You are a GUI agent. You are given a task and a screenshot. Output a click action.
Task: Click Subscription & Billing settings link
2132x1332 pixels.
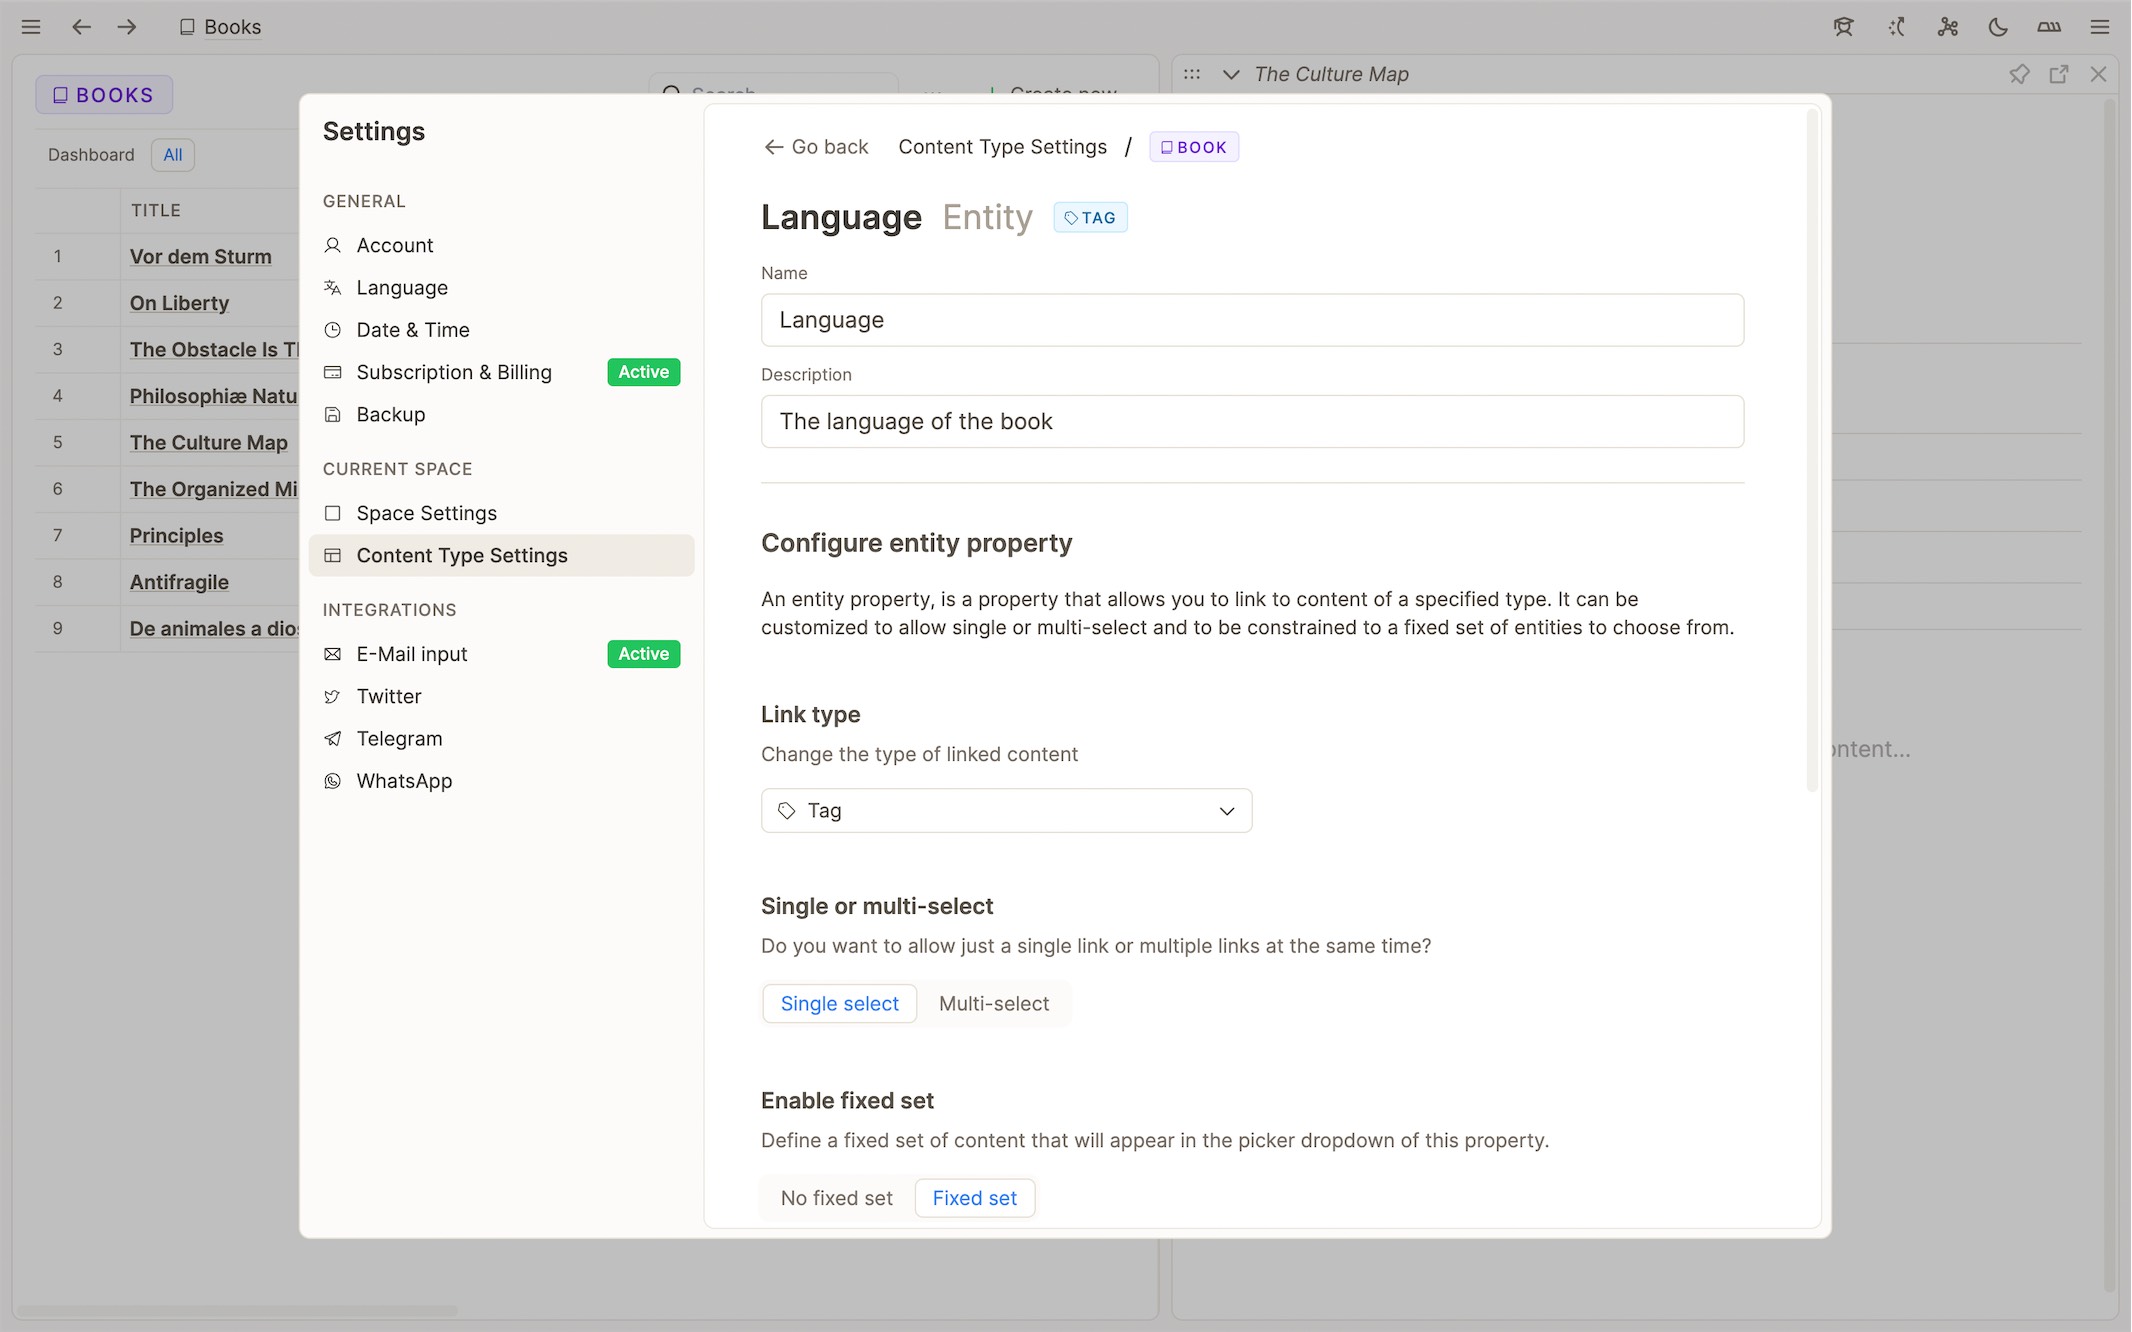pos(454,371)
